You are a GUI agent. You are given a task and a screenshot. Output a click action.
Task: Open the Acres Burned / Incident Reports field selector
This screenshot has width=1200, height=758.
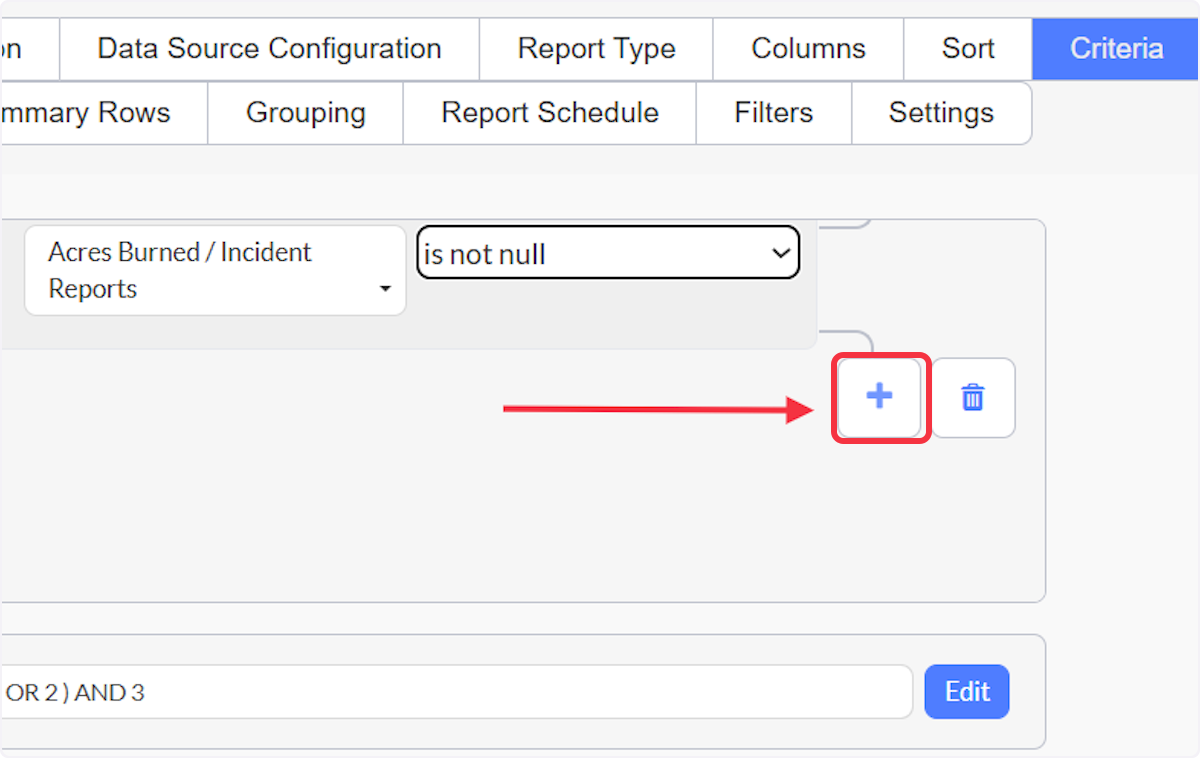[215, 271]
